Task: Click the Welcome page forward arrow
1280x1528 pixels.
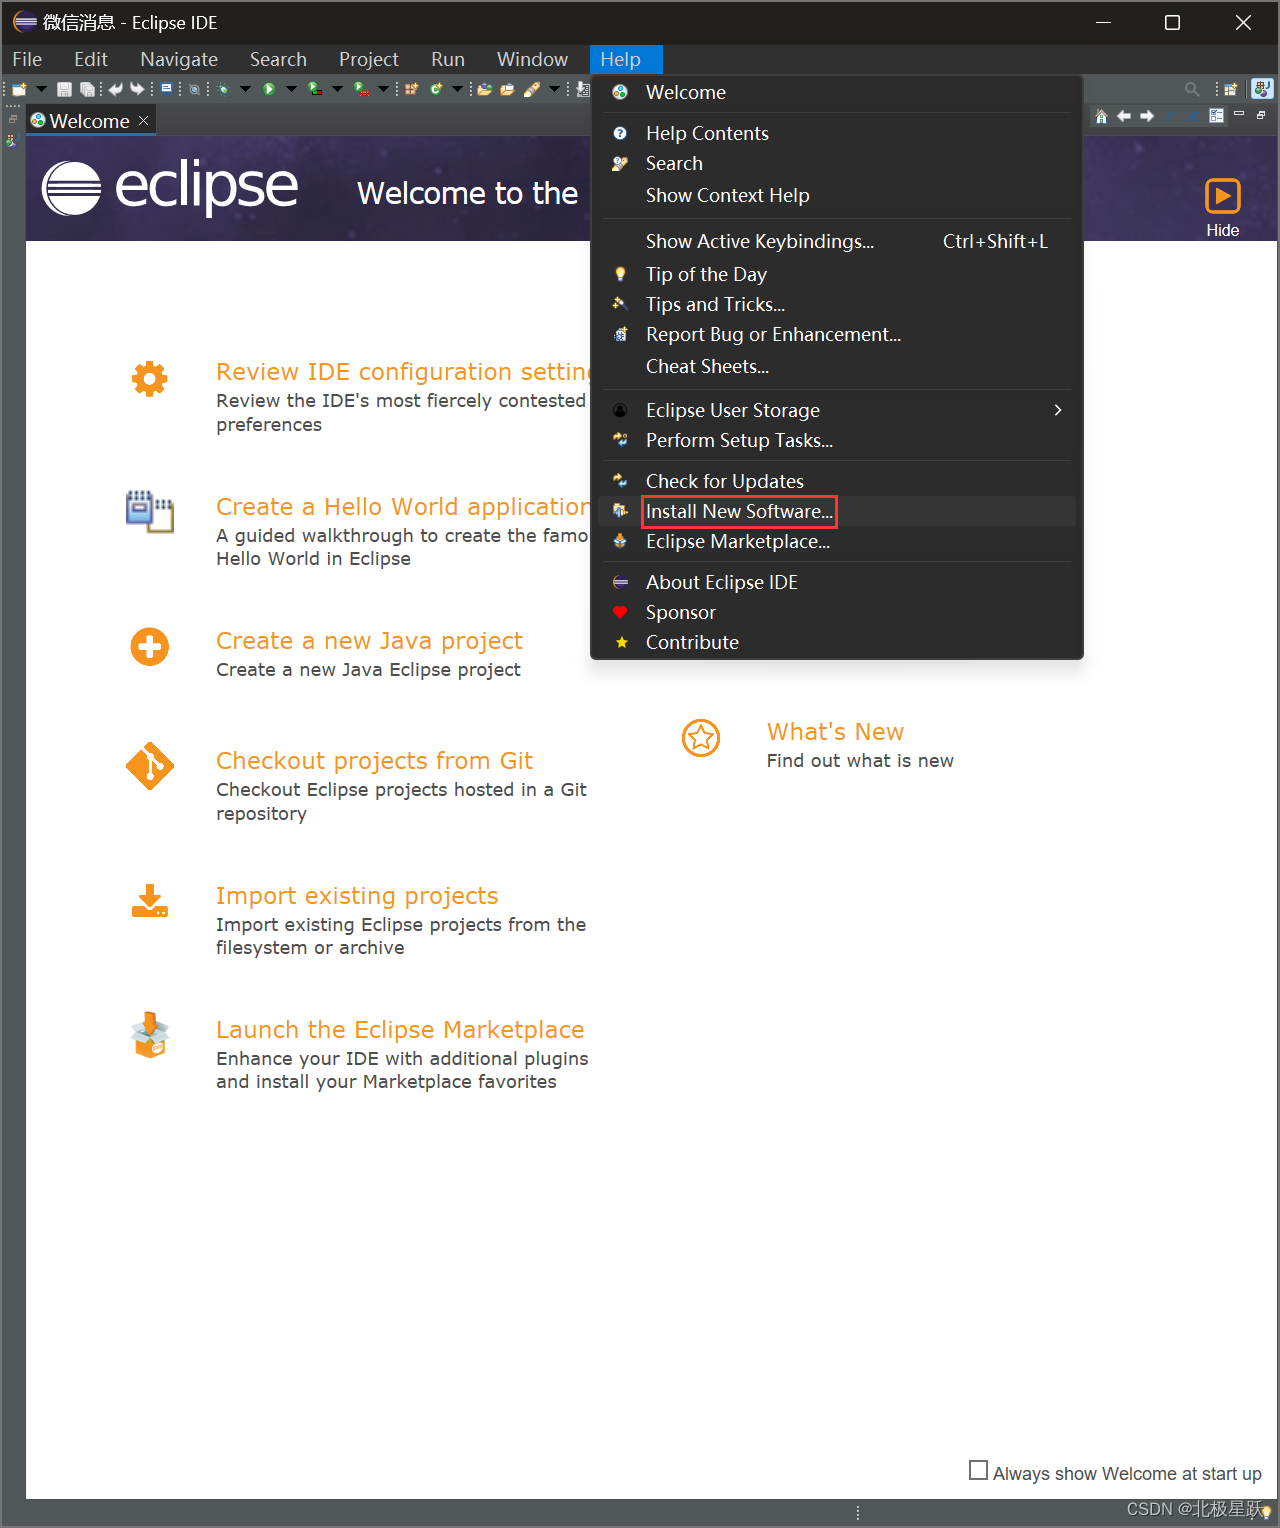Action: point(1147,116)
